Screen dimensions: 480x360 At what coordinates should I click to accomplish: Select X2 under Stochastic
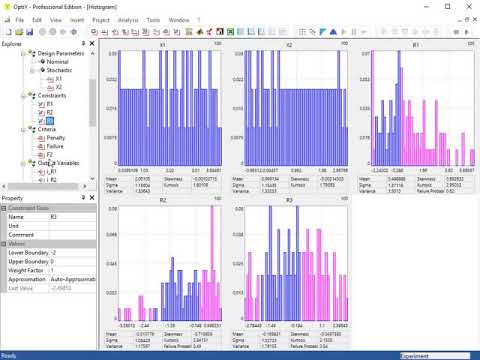59,87
